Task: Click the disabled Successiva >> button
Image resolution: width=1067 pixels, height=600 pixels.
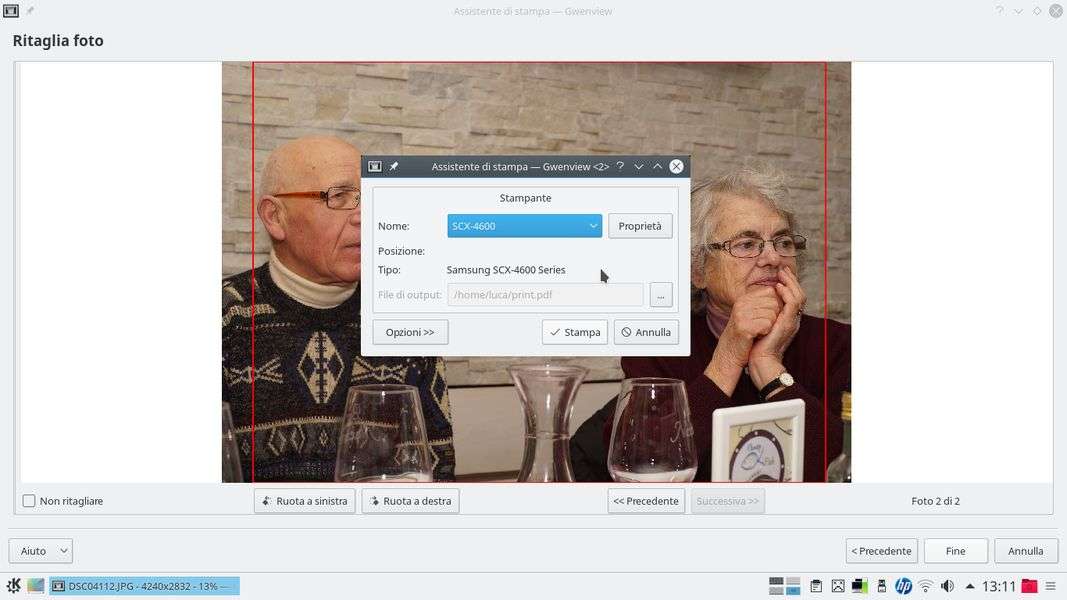Action: (x=727, y=501)
